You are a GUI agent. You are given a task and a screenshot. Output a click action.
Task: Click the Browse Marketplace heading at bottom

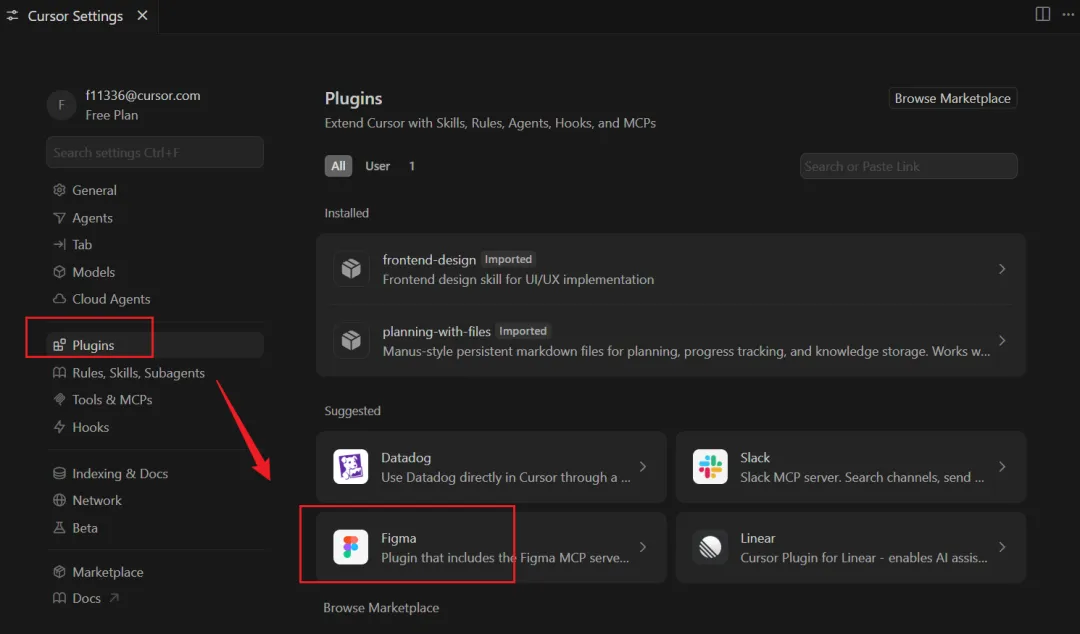[381, 607]
